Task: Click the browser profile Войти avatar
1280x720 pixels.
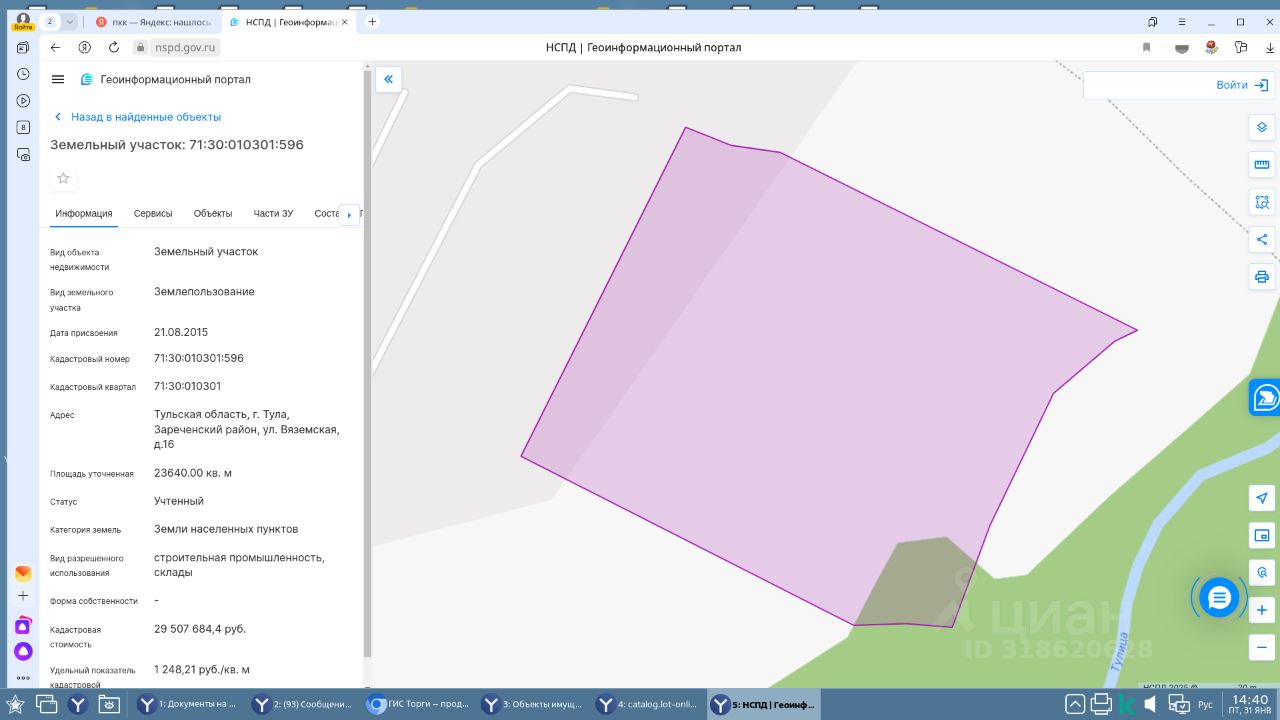Action: 23,21
